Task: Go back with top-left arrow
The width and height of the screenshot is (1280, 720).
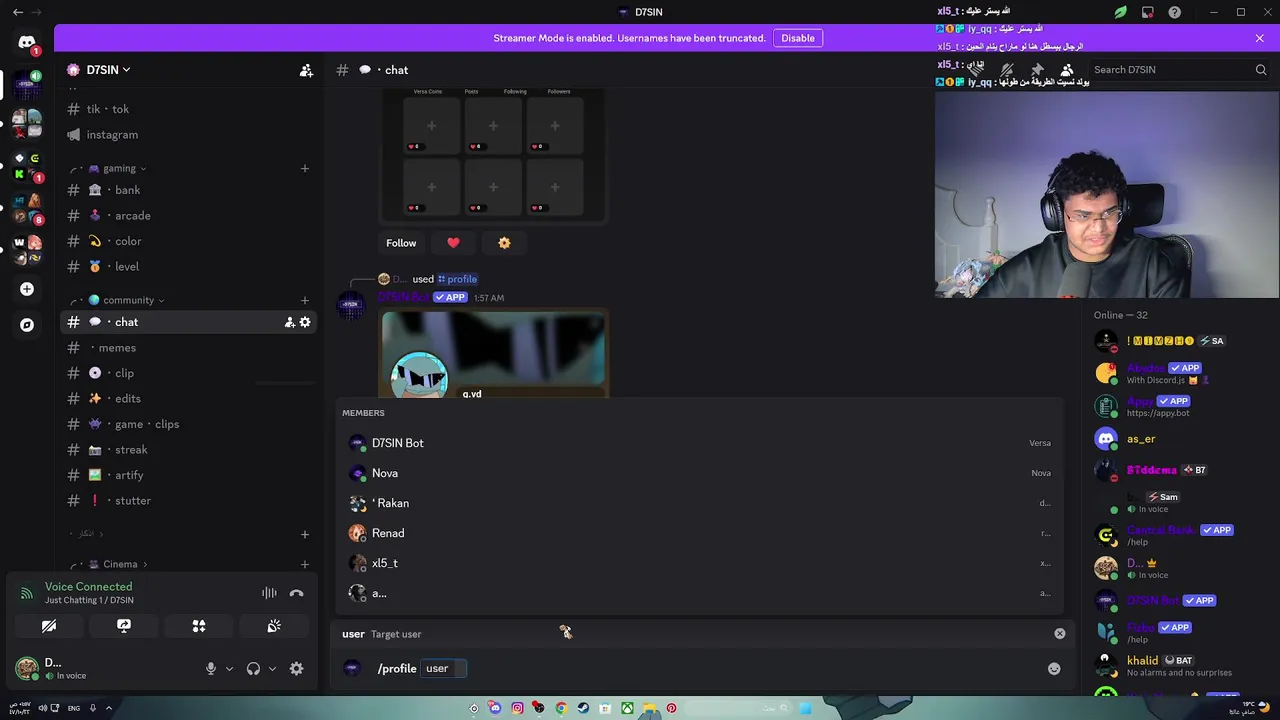Action: pyautogui.click(x=17, y=12)
